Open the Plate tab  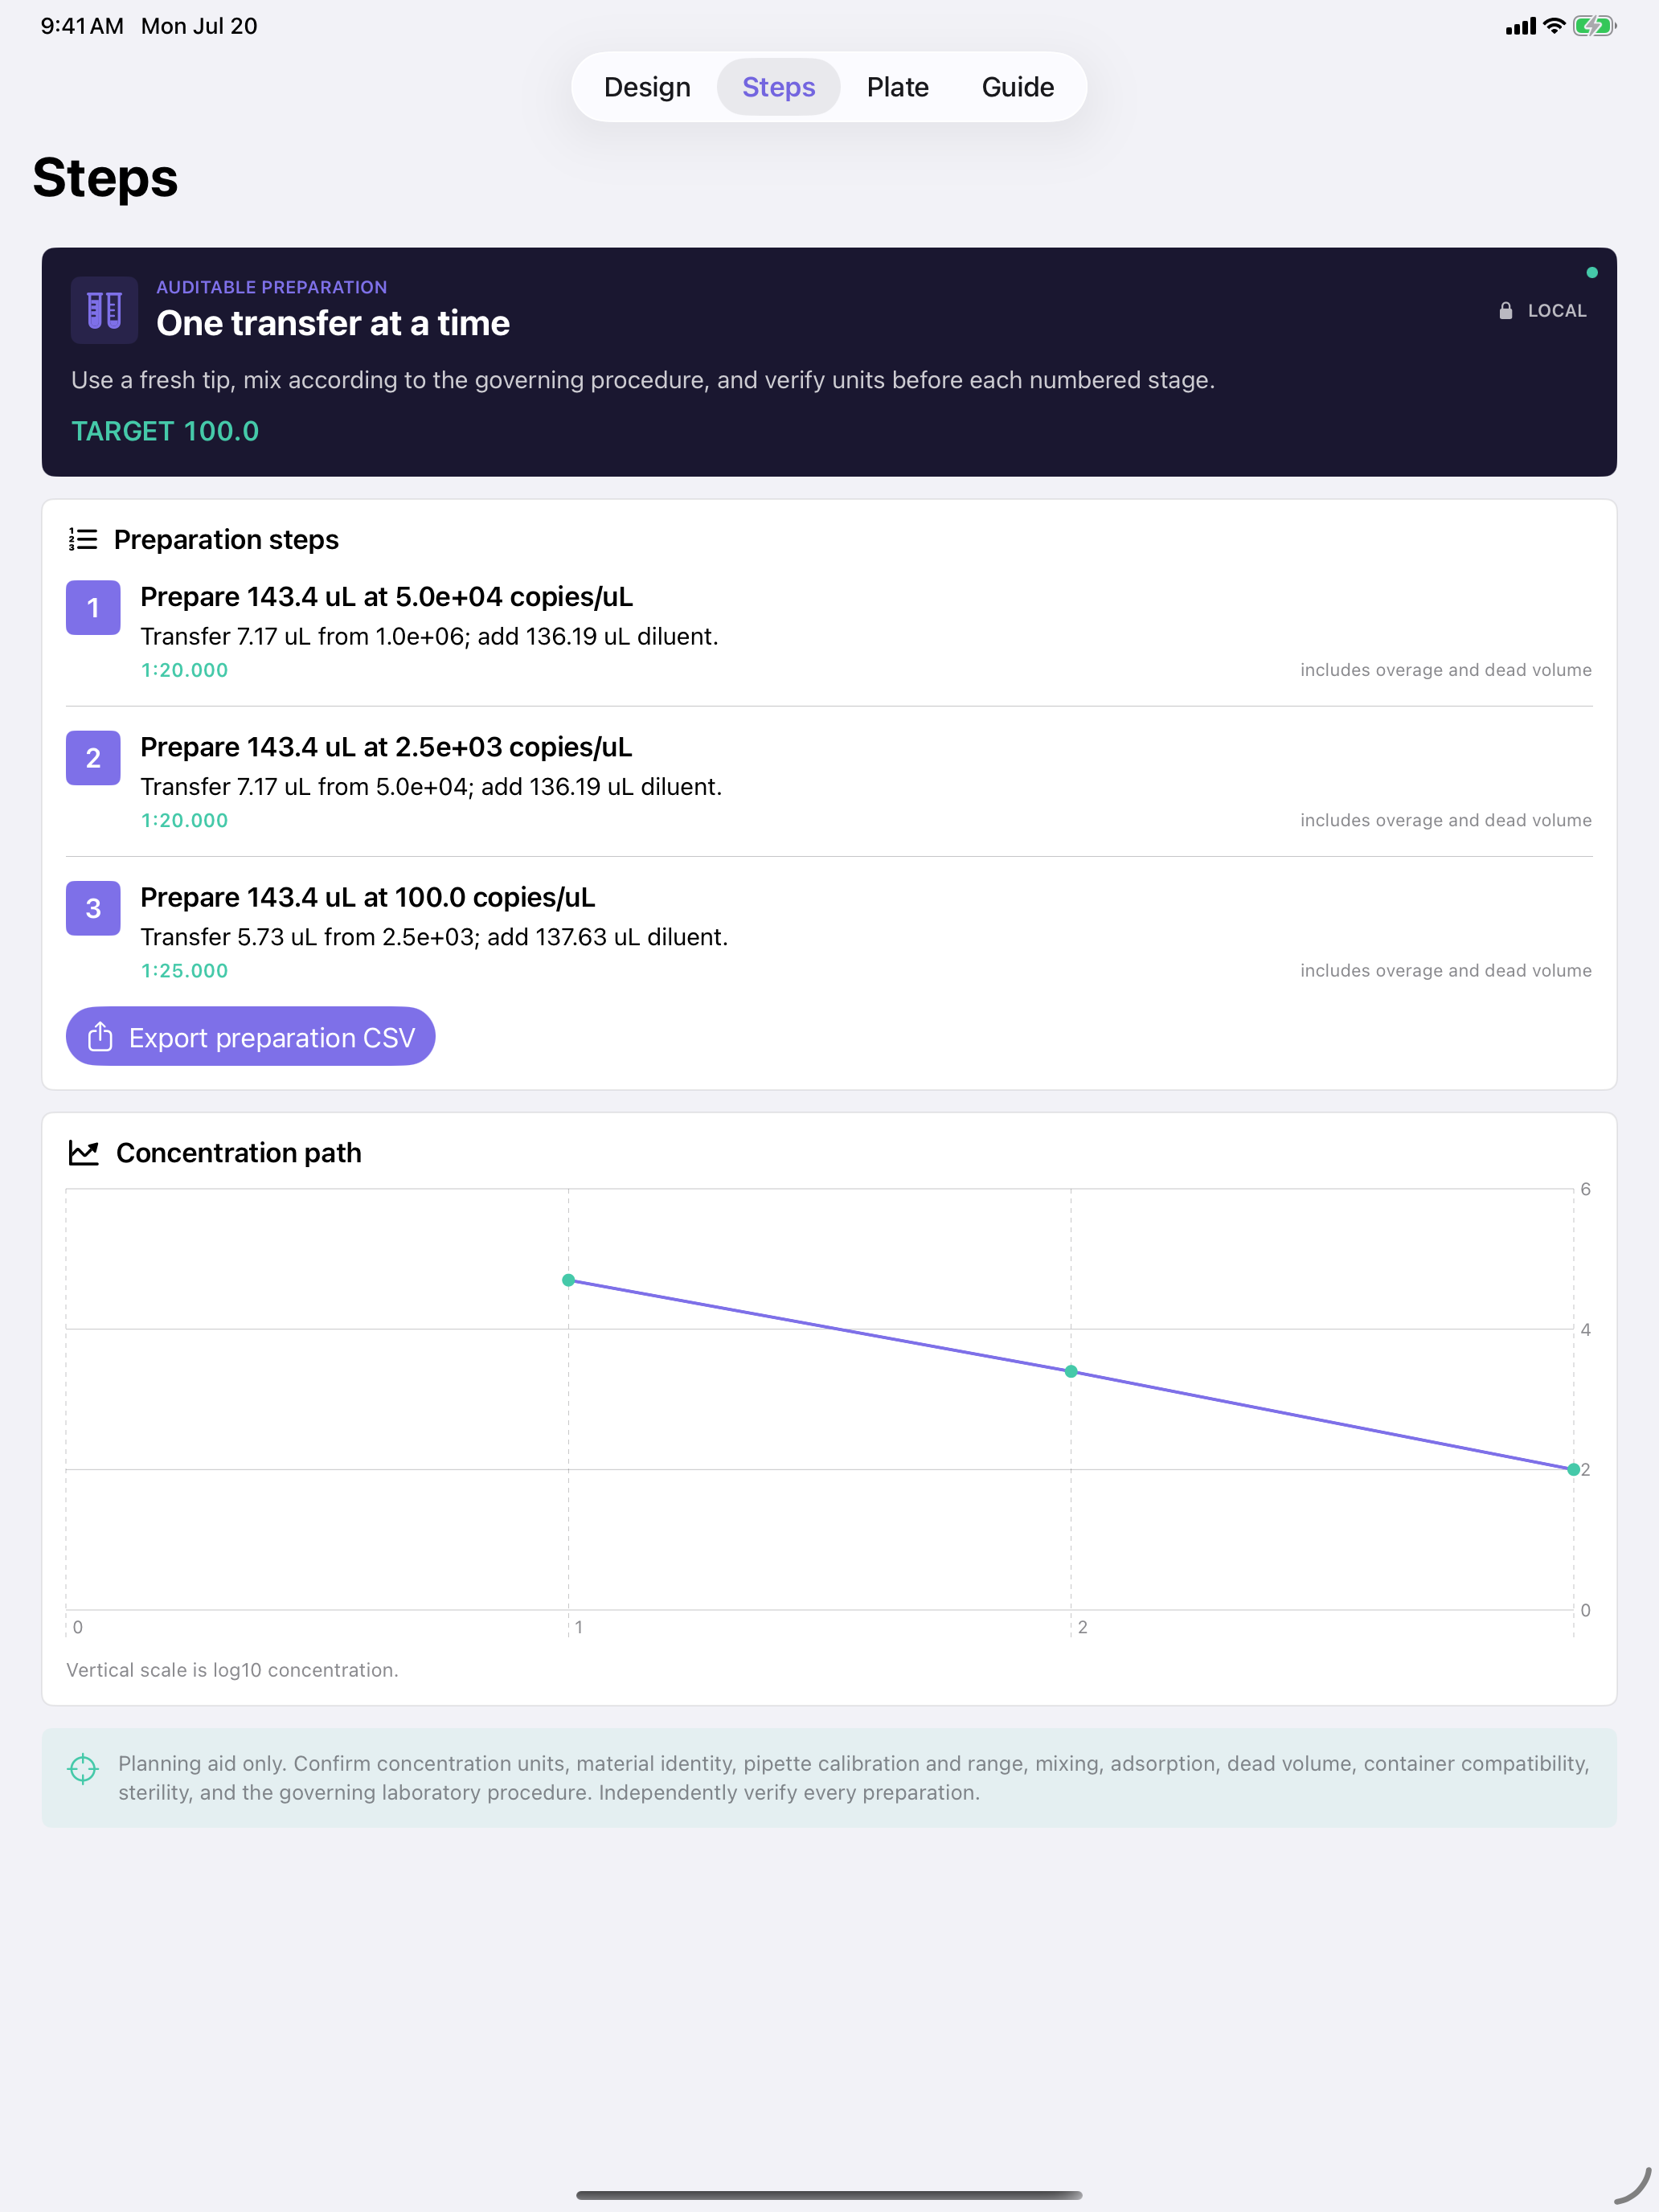point(897,87)
